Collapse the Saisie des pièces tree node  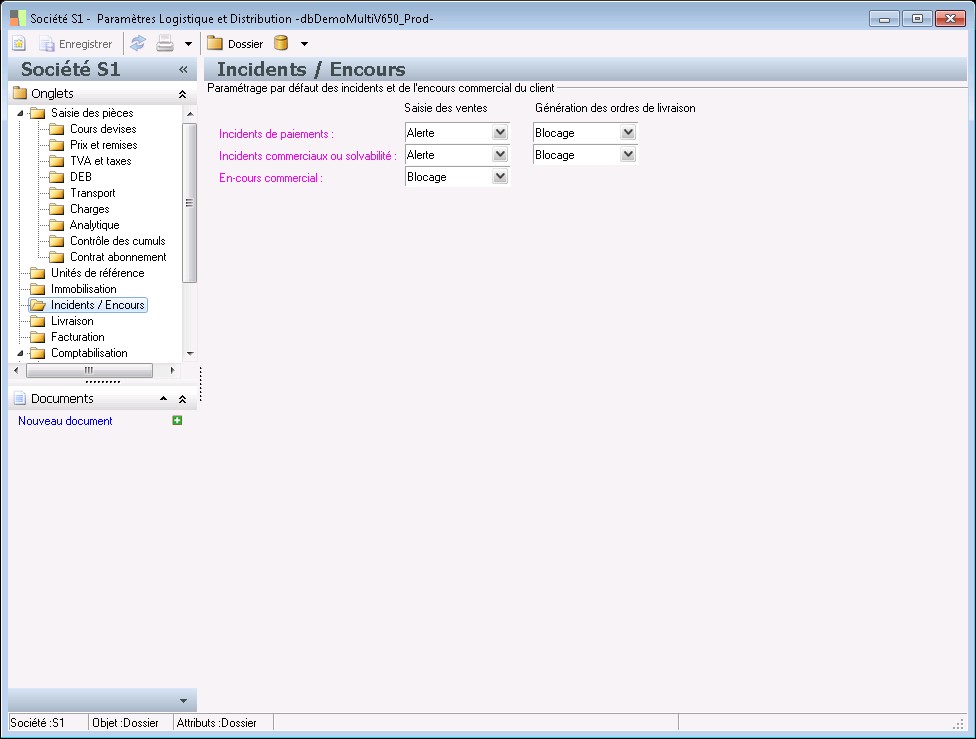(x=20, y=114)
